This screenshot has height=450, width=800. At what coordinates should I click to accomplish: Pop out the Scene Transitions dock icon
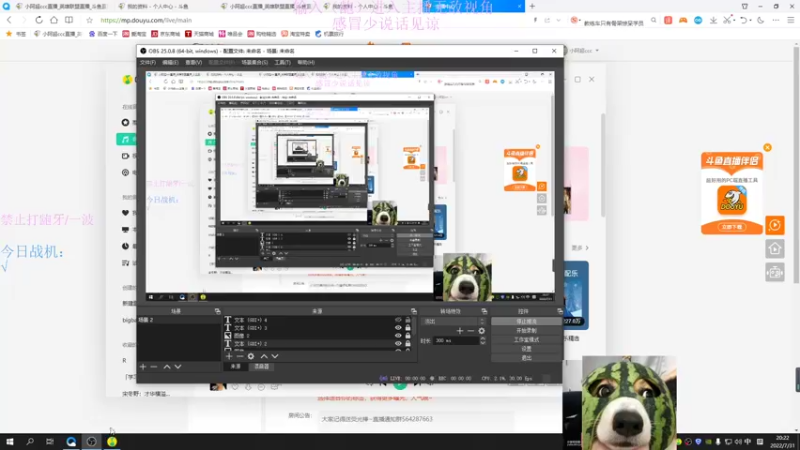pos(484,311)
